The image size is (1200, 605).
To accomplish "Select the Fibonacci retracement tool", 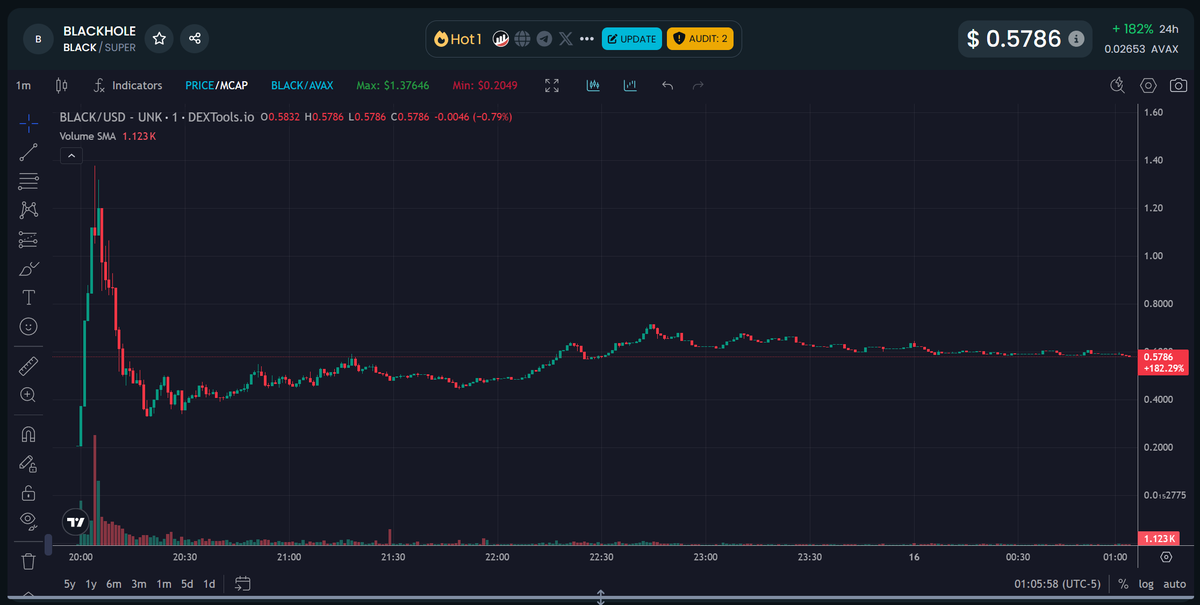I will 29,181.
